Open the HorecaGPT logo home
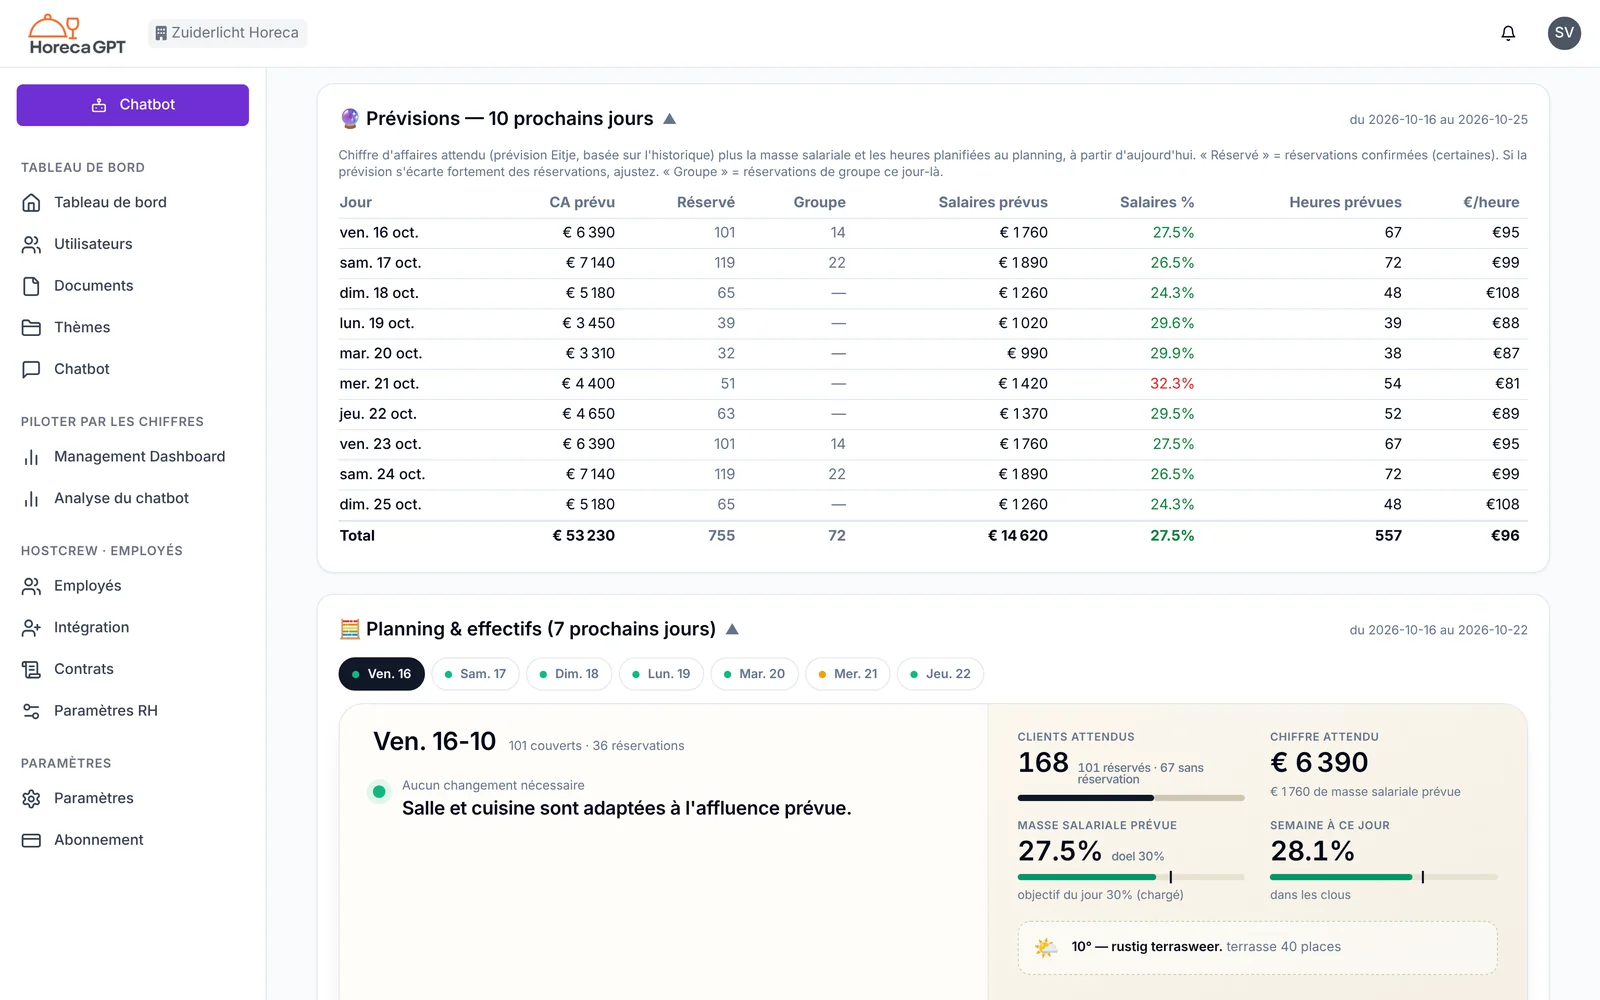The height and width of the screenshot is (1000, 1600). 77,34
